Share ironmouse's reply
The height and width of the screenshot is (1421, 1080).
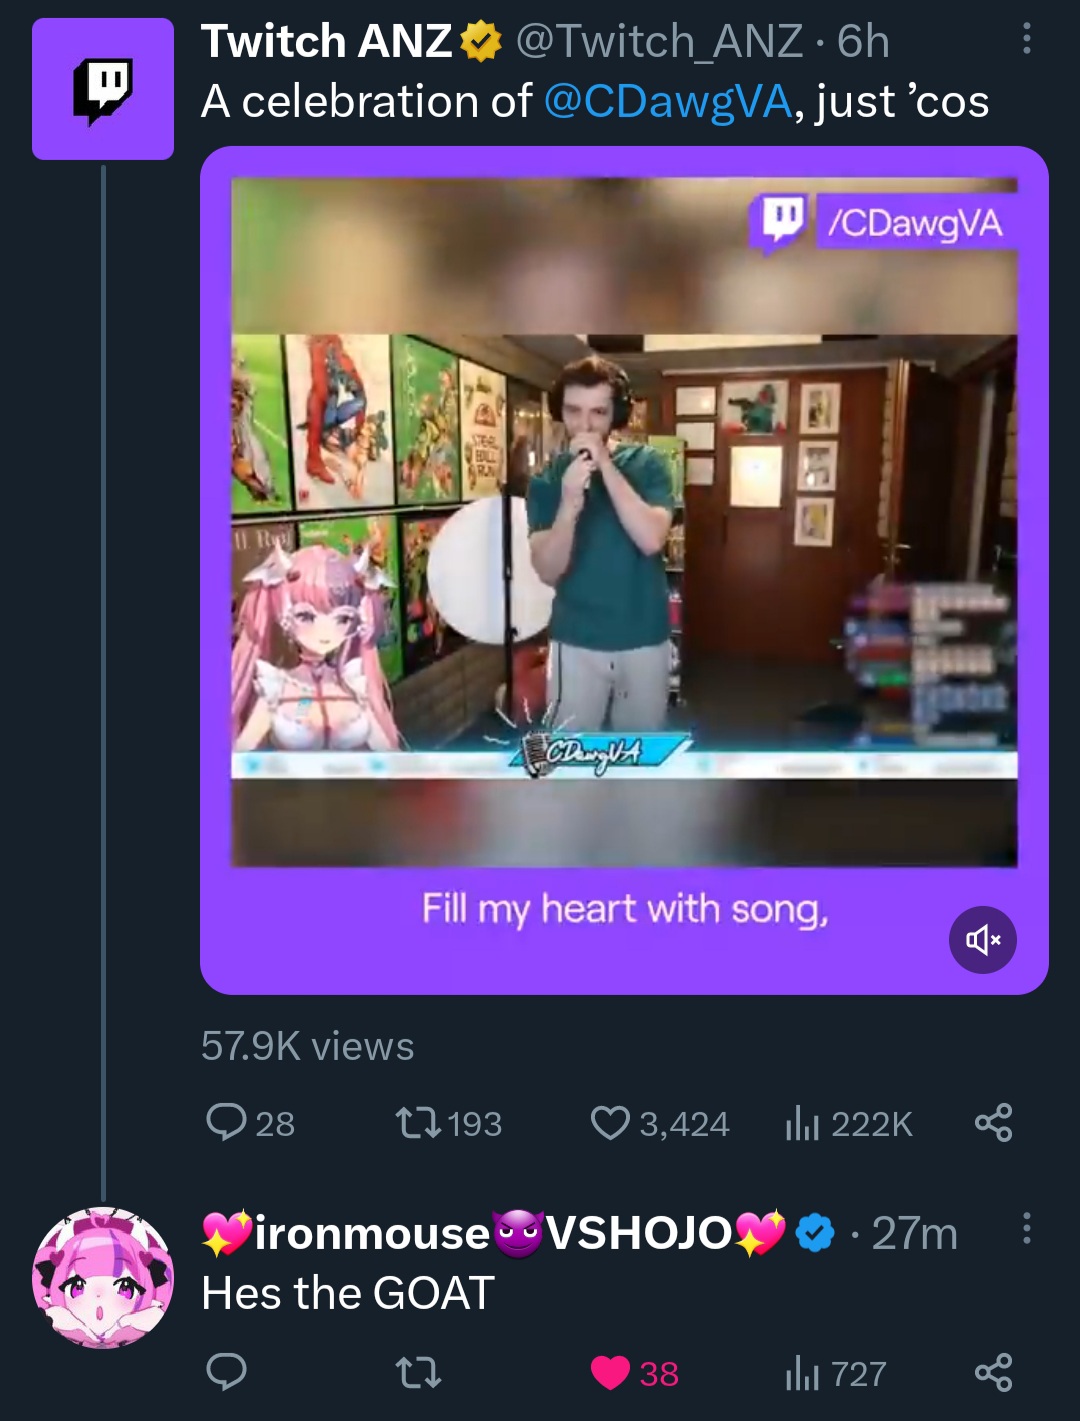click(993, 1373)
